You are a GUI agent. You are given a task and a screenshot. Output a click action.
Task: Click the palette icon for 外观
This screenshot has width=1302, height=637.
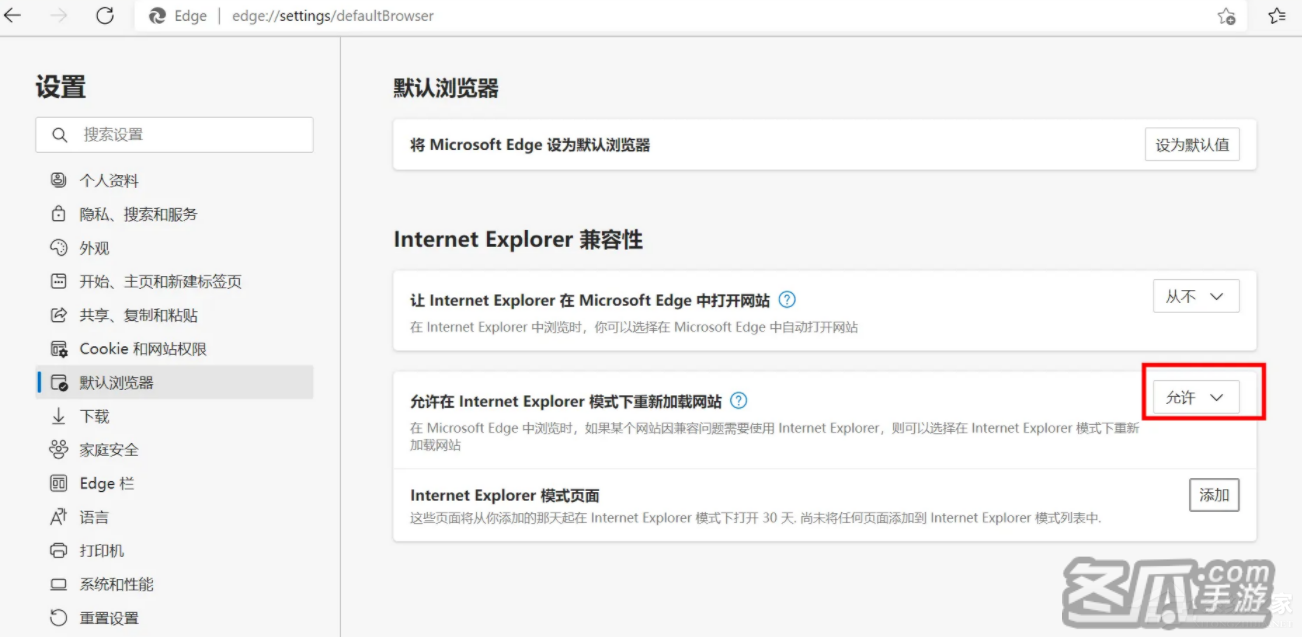point(58,248)
